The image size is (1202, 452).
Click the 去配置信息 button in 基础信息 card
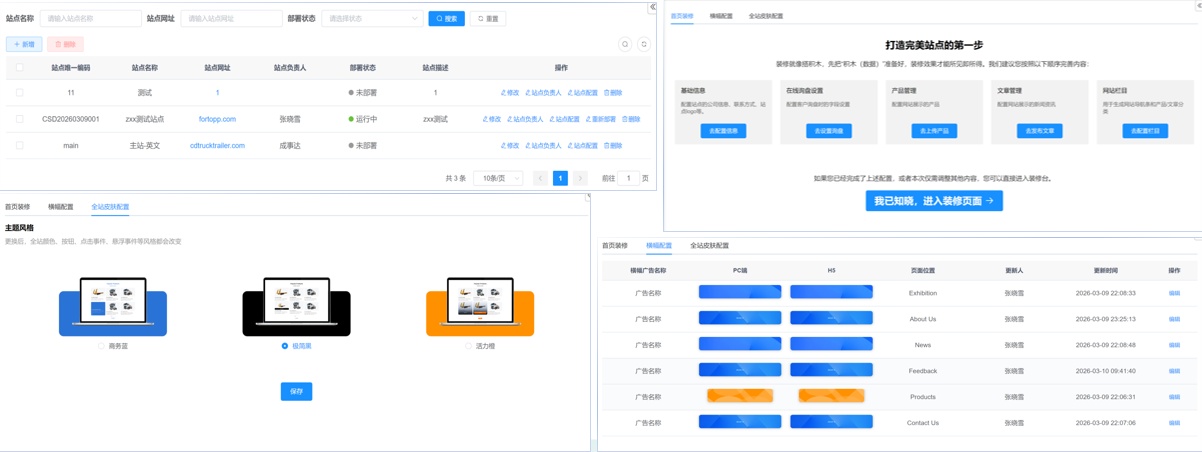pos(723,131)
